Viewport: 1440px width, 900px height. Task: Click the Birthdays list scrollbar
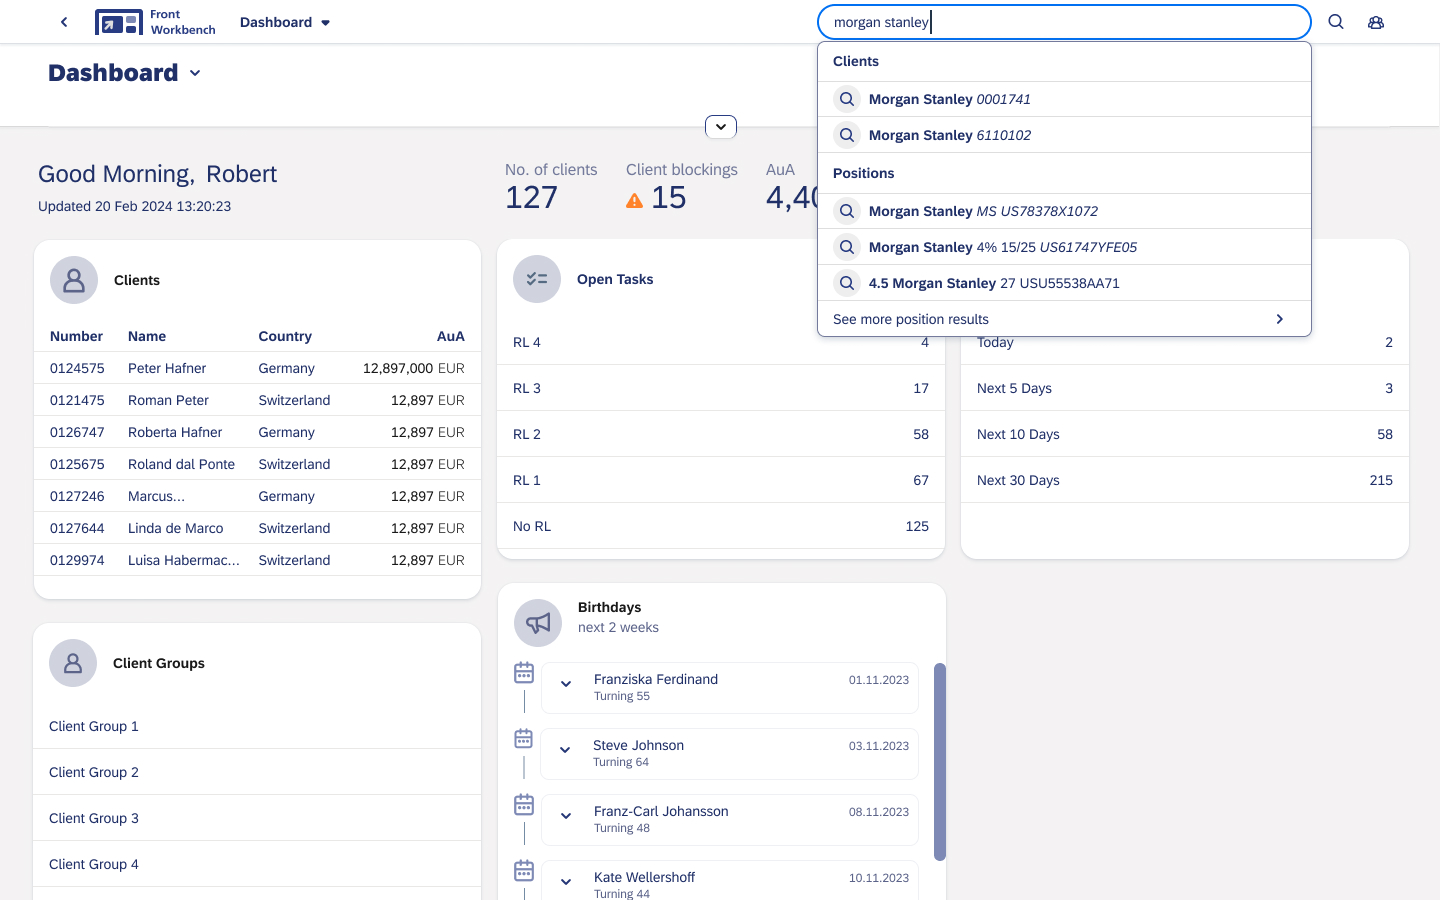(939, 761)
